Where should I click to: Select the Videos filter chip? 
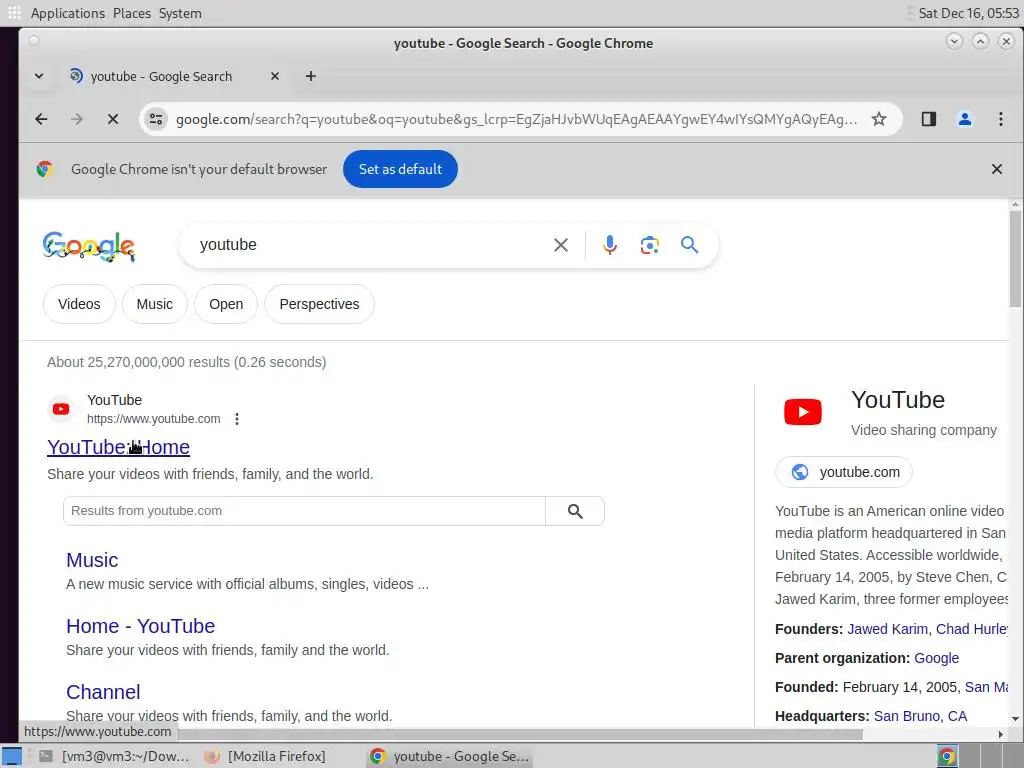pos(79,304)
